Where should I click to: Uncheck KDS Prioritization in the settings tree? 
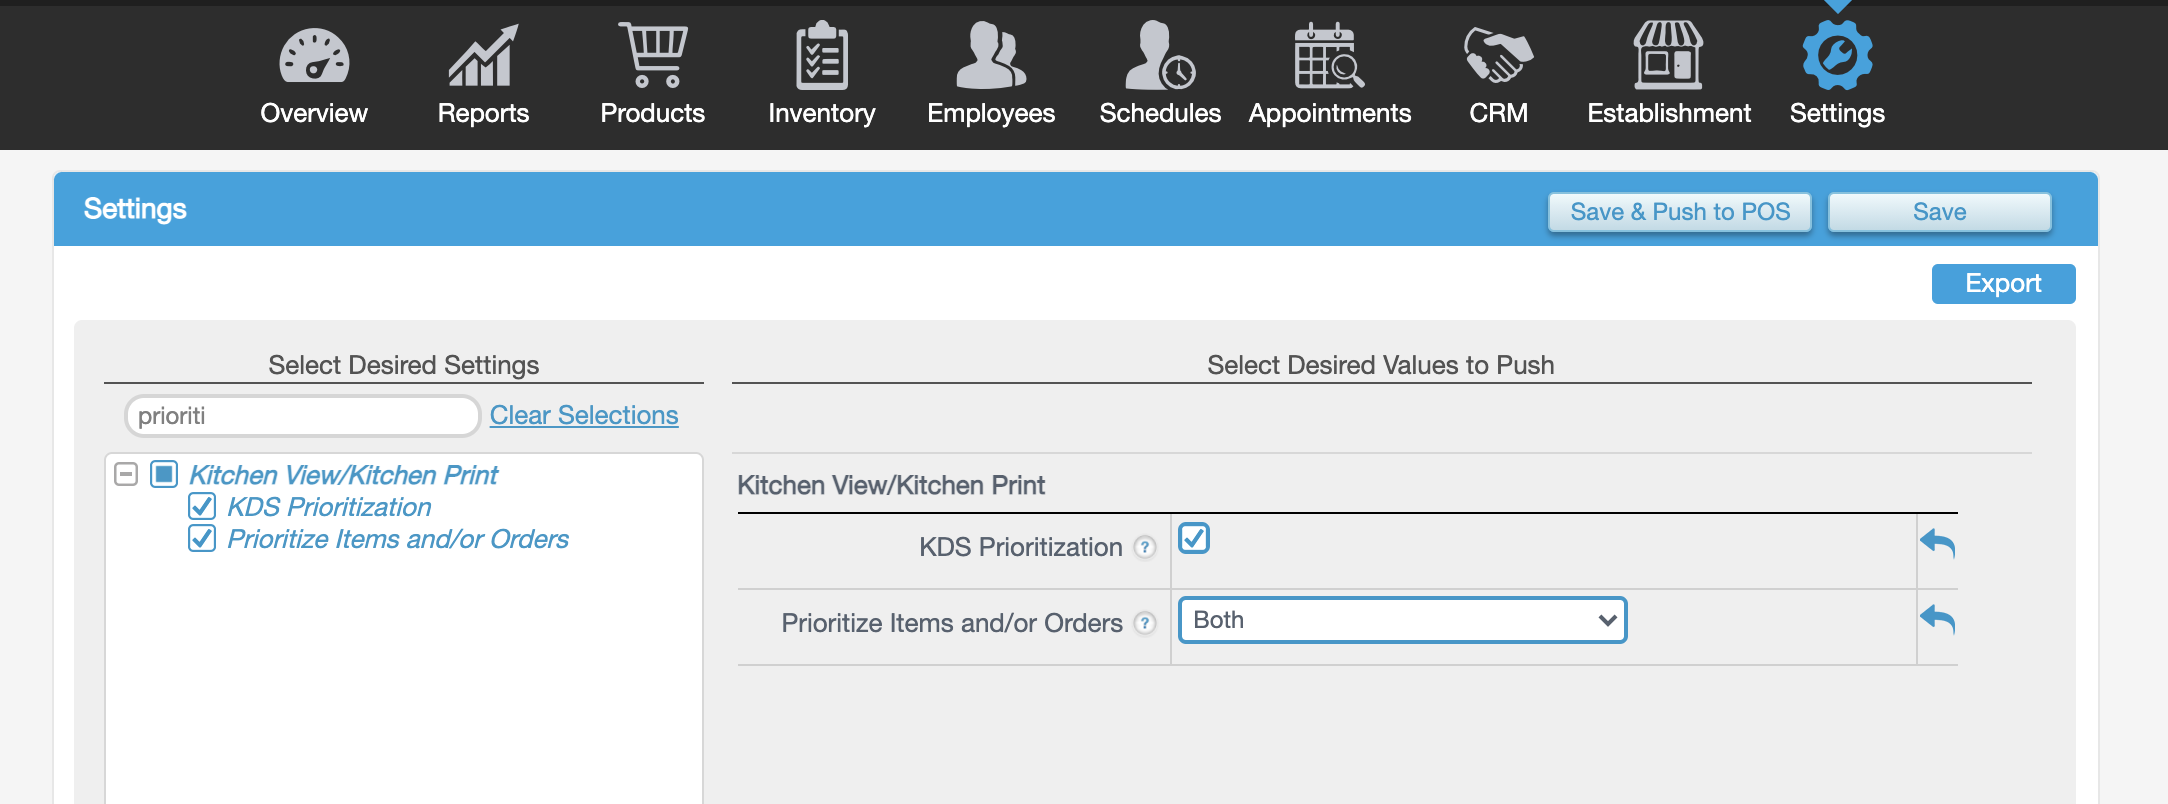[202, 507]
